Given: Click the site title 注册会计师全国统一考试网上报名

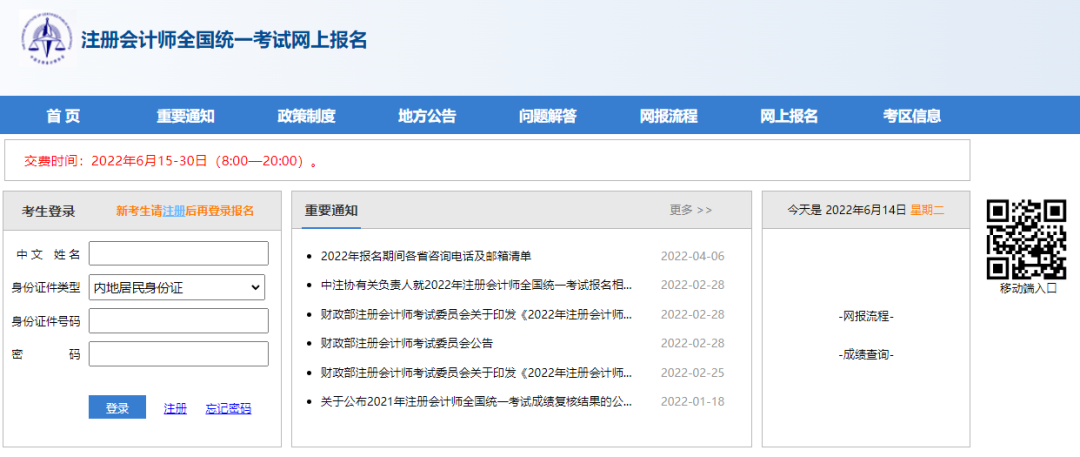Looking at the screenshot, I should pyautogui.click(x=224, y=40).
